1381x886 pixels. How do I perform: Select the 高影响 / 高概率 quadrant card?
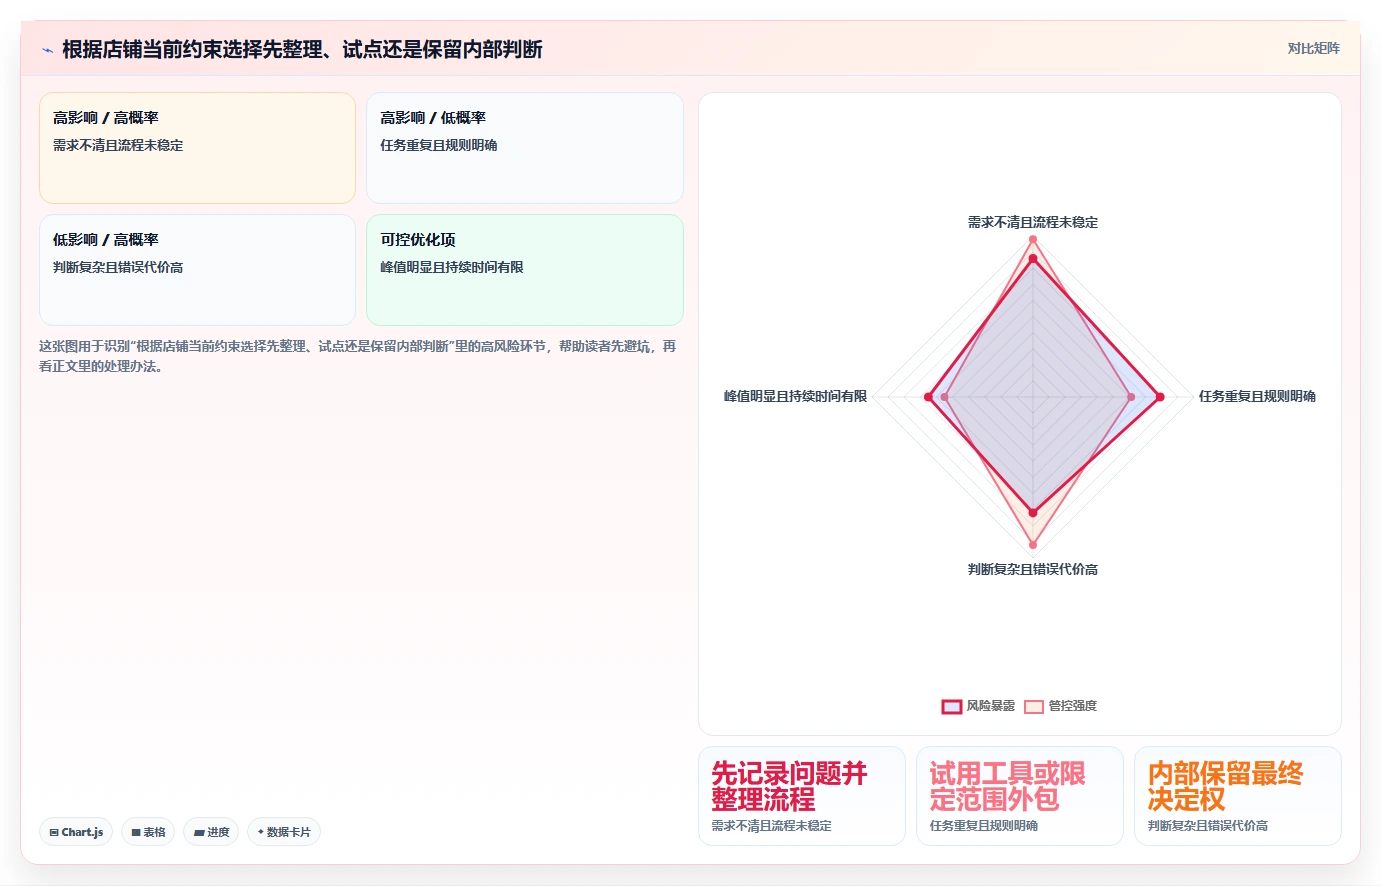197,148
